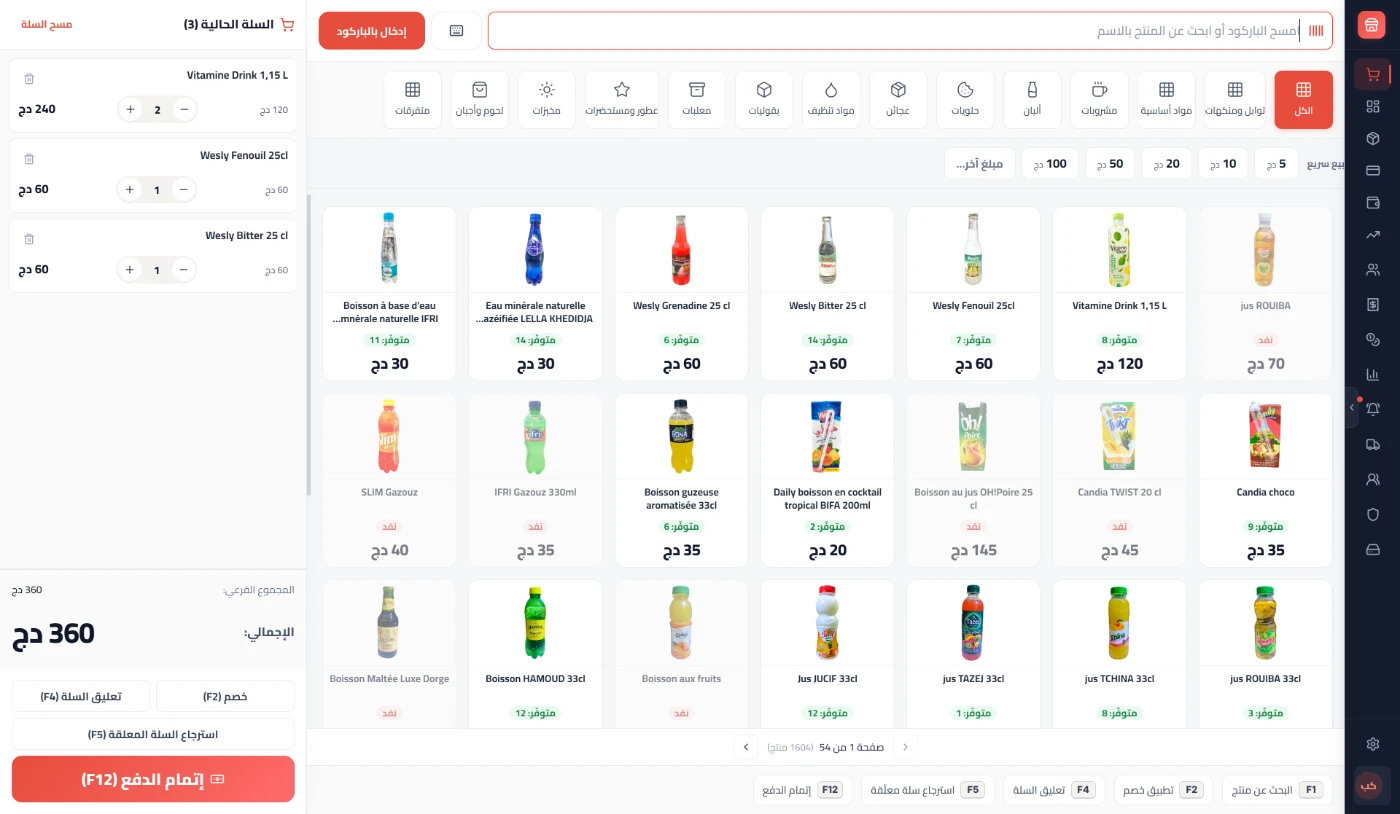
Task: Add Boisson HAMOUD 33cl product card
Action: [x=536, y=654]
